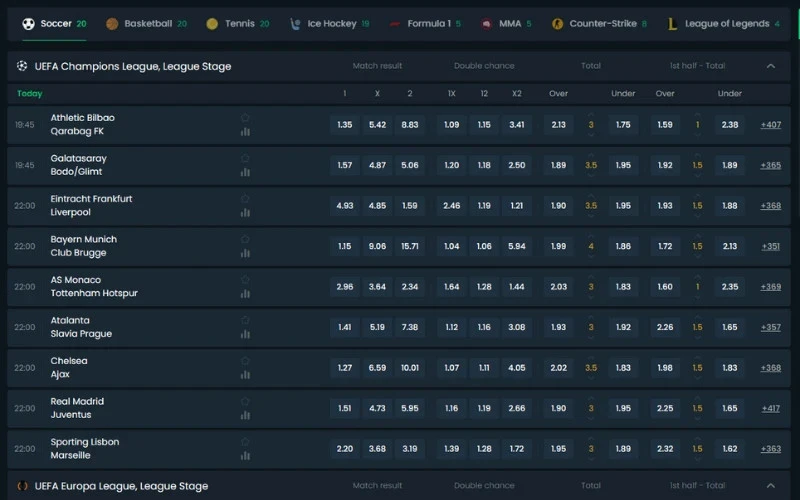The width and height of the screenshot is (800, 500).
Task: Open the Formula 1 tab
Action: 424,23
